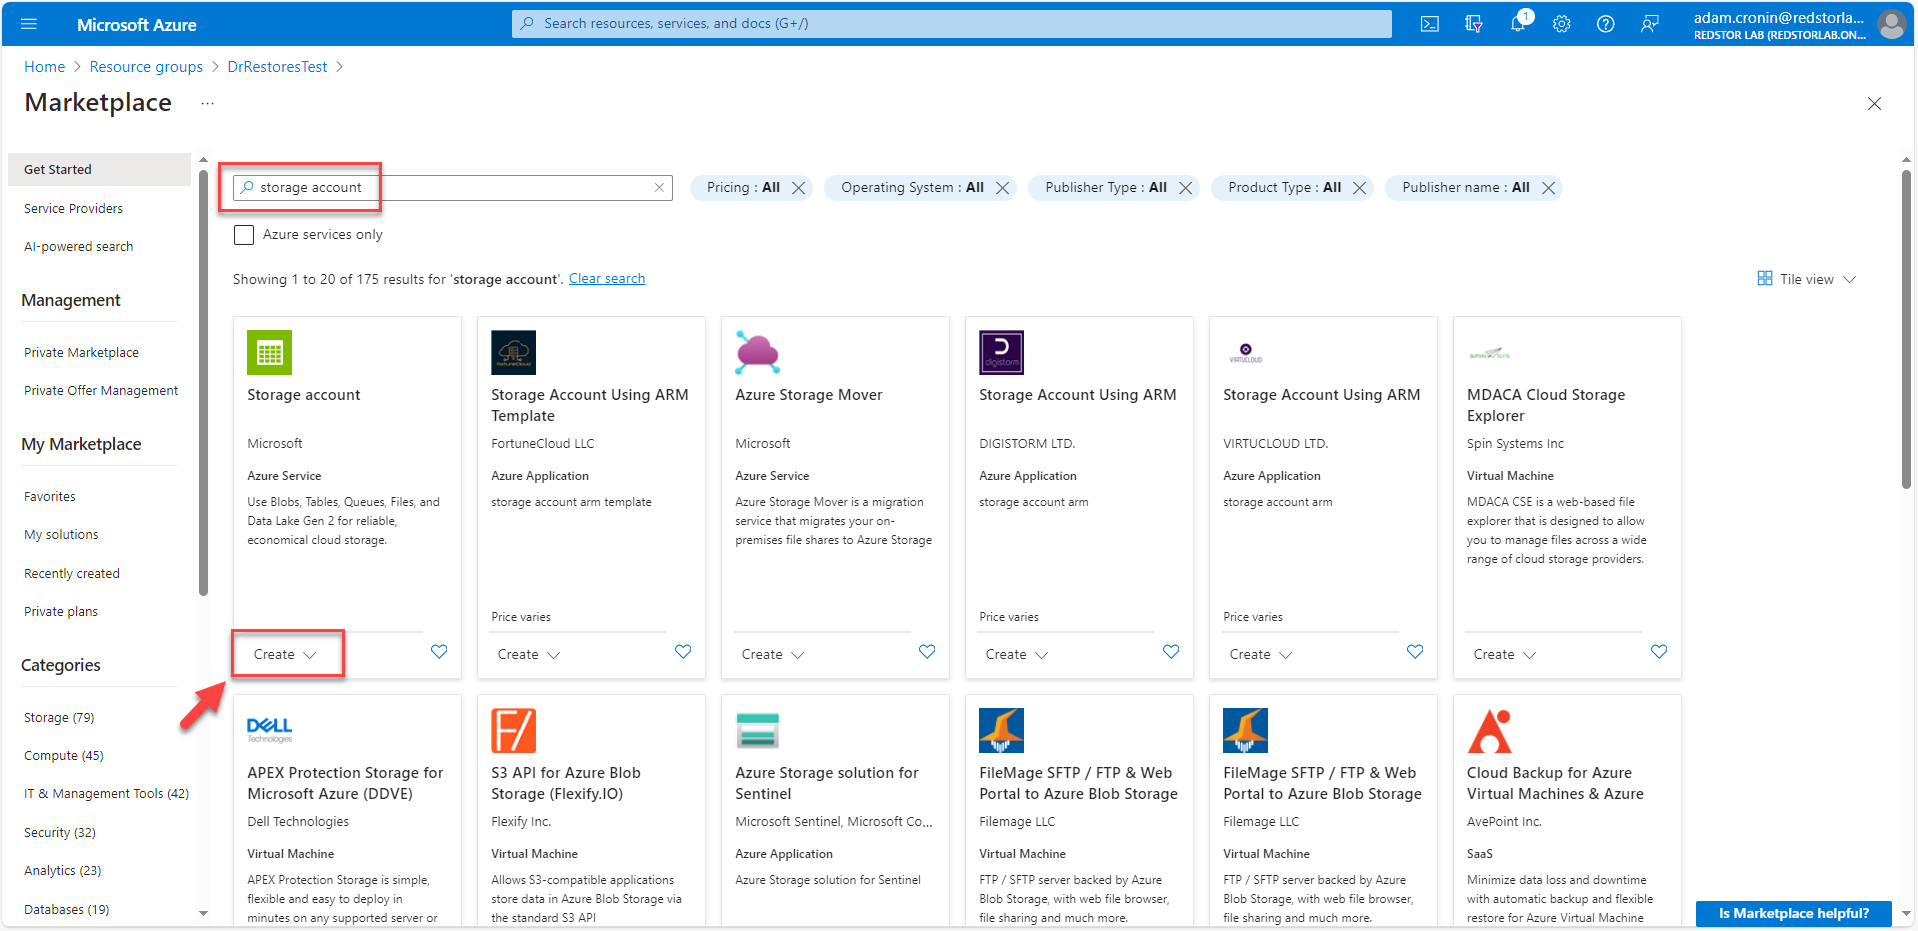The width and height of the screenshot is (1918, 931).
Task: Close the Marketplace blade
Action: [x=1875, y=104]
